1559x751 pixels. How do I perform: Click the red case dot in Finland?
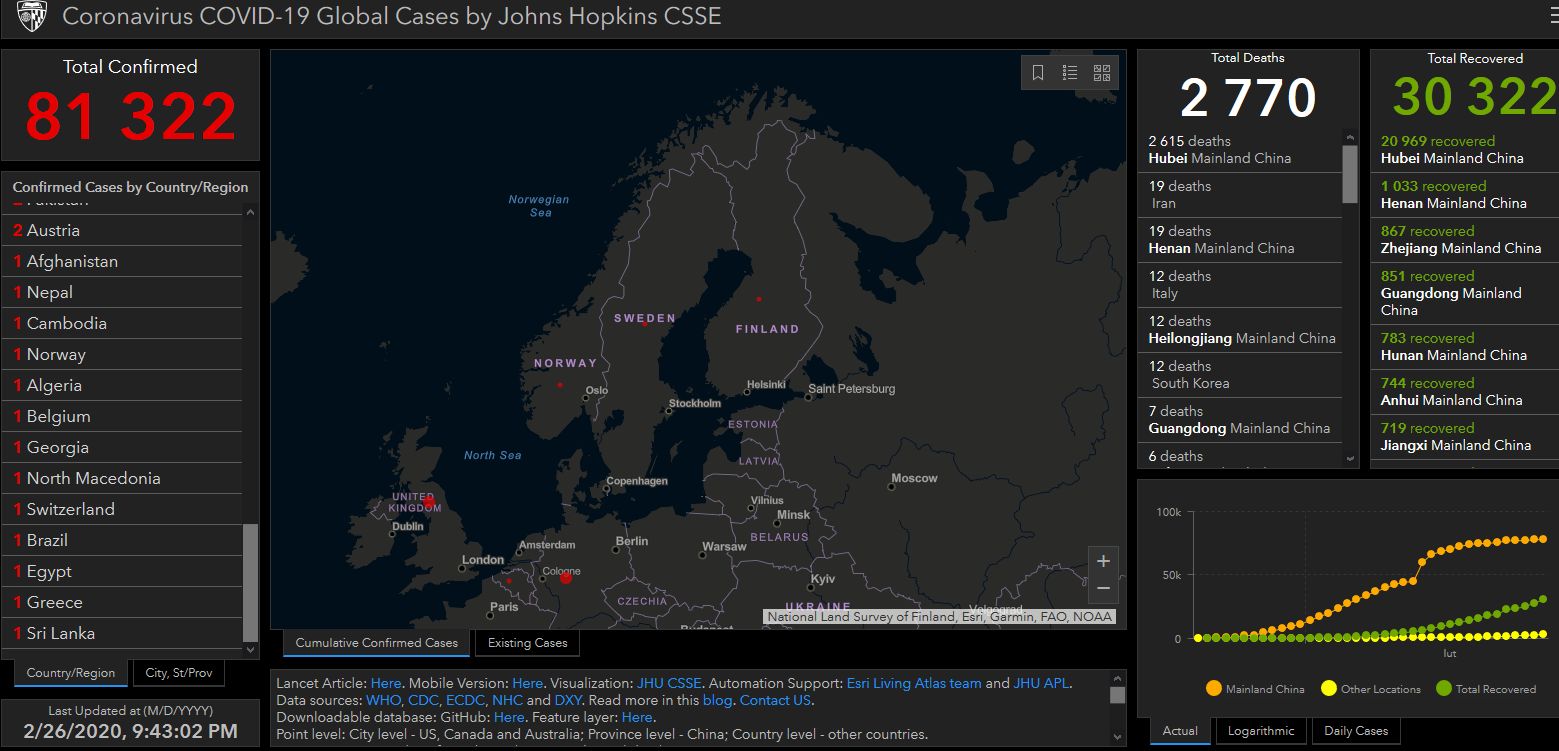tap(758, 299)
